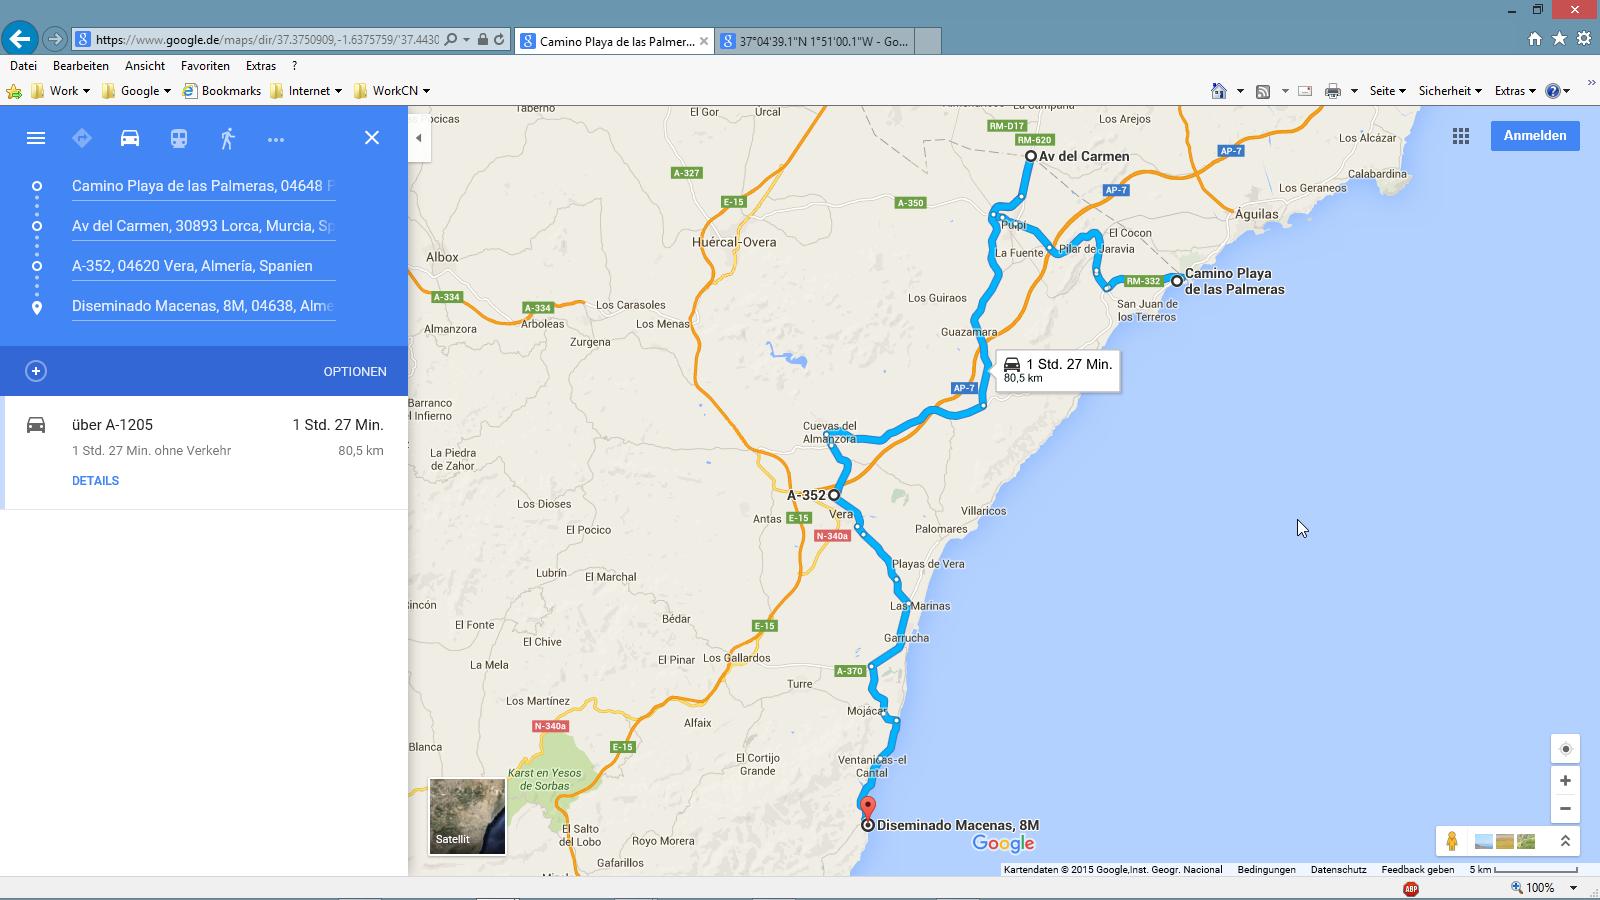Open the Bearbeiten menu
Screen dimensions: 1600x900
pyautogui.click(x=81, y=66)
